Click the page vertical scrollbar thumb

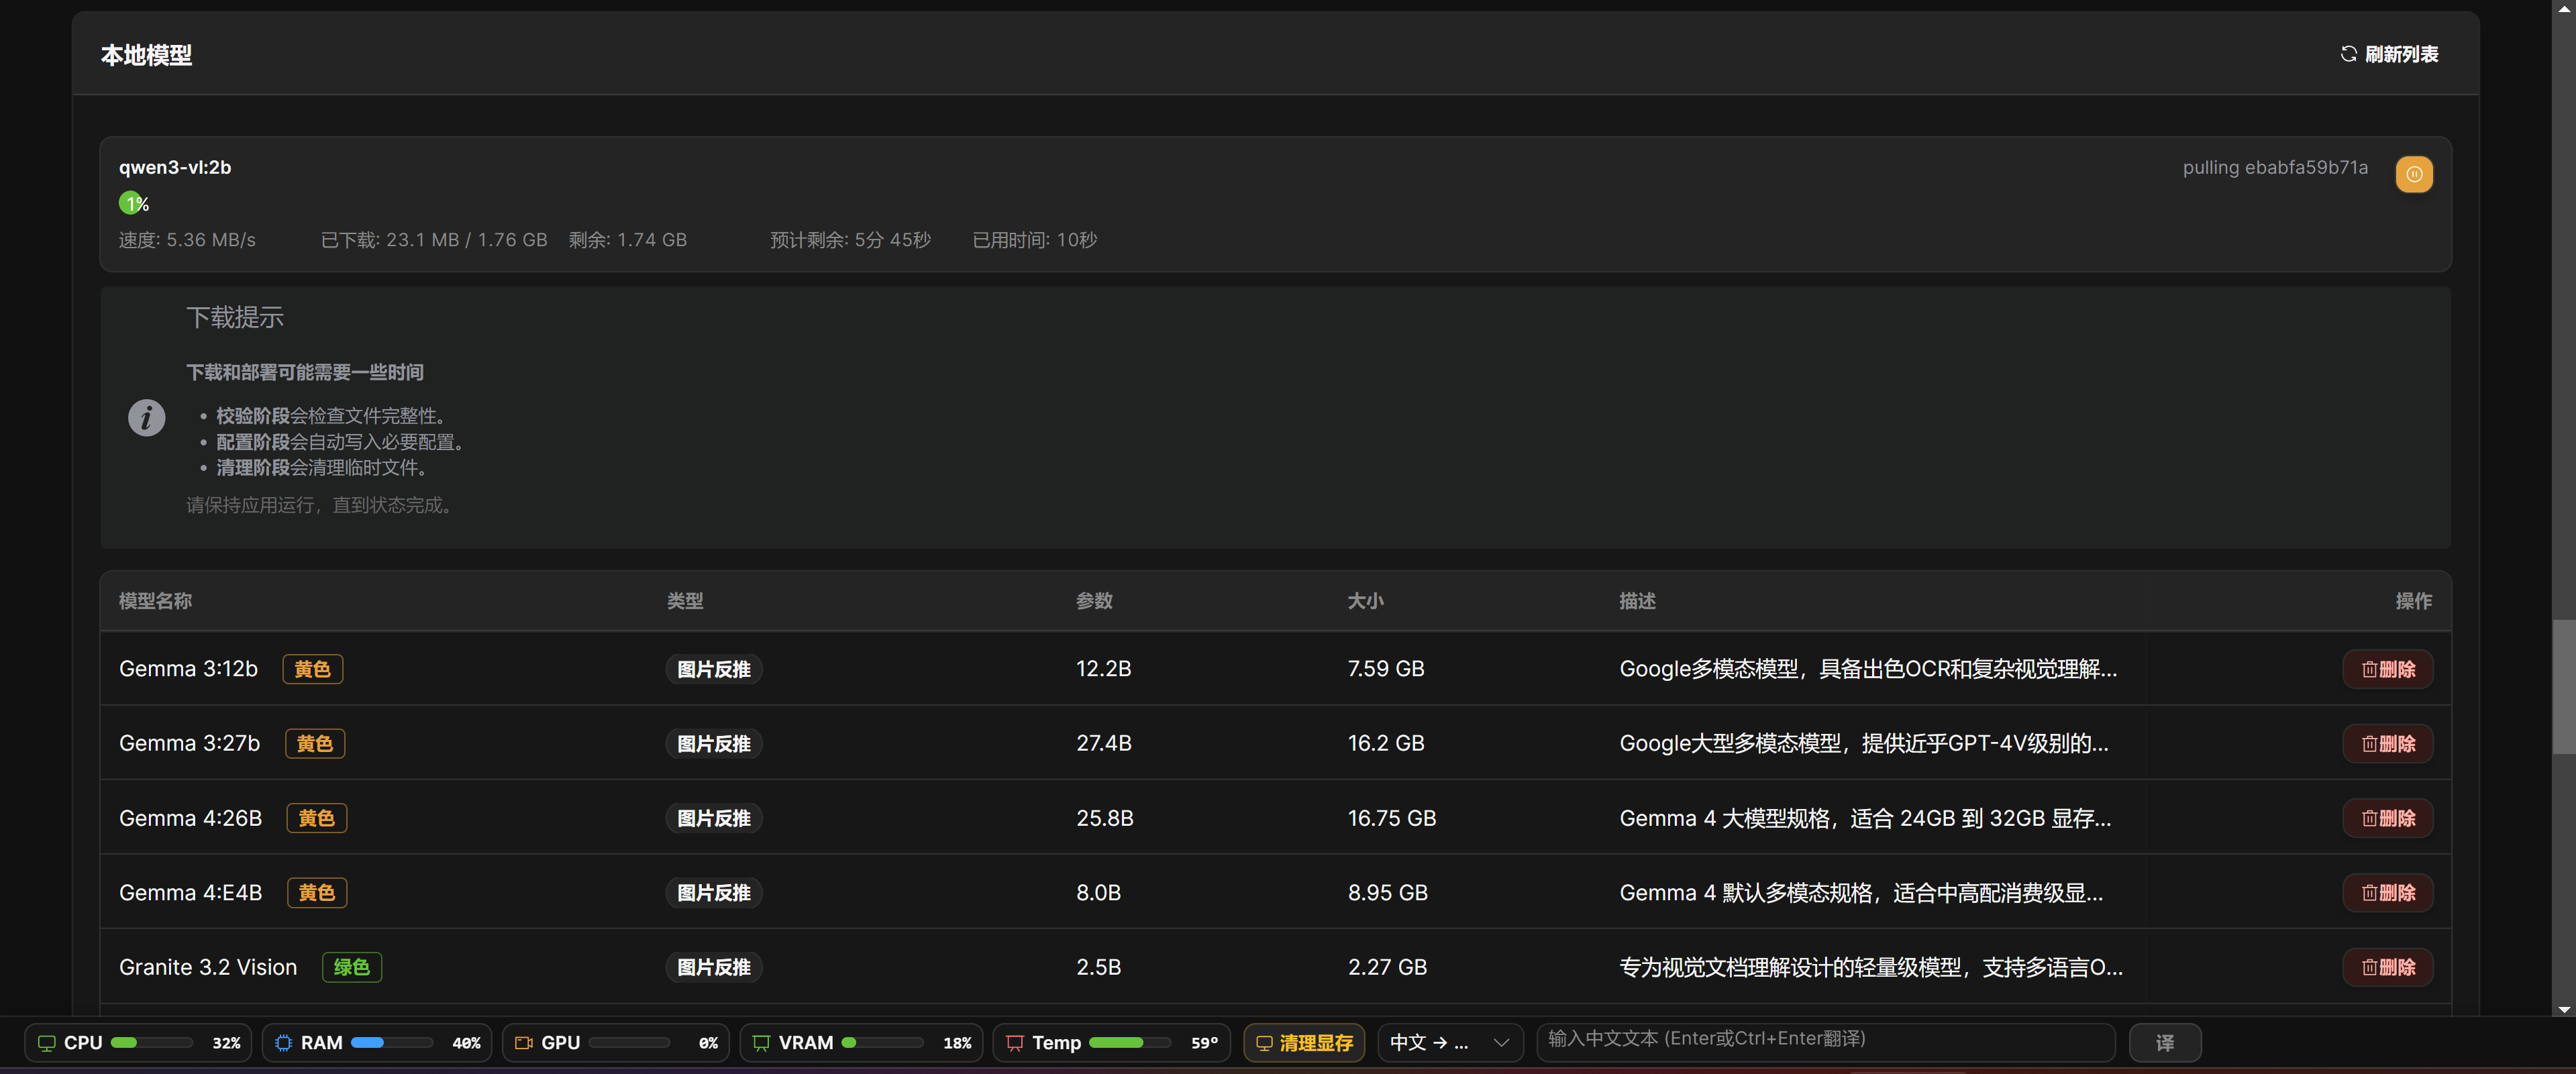click(x=2564, y=687)
